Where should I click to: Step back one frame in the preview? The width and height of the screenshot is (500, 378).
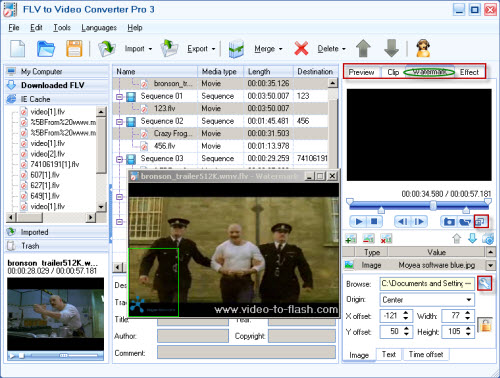click(x=403, y=221)
